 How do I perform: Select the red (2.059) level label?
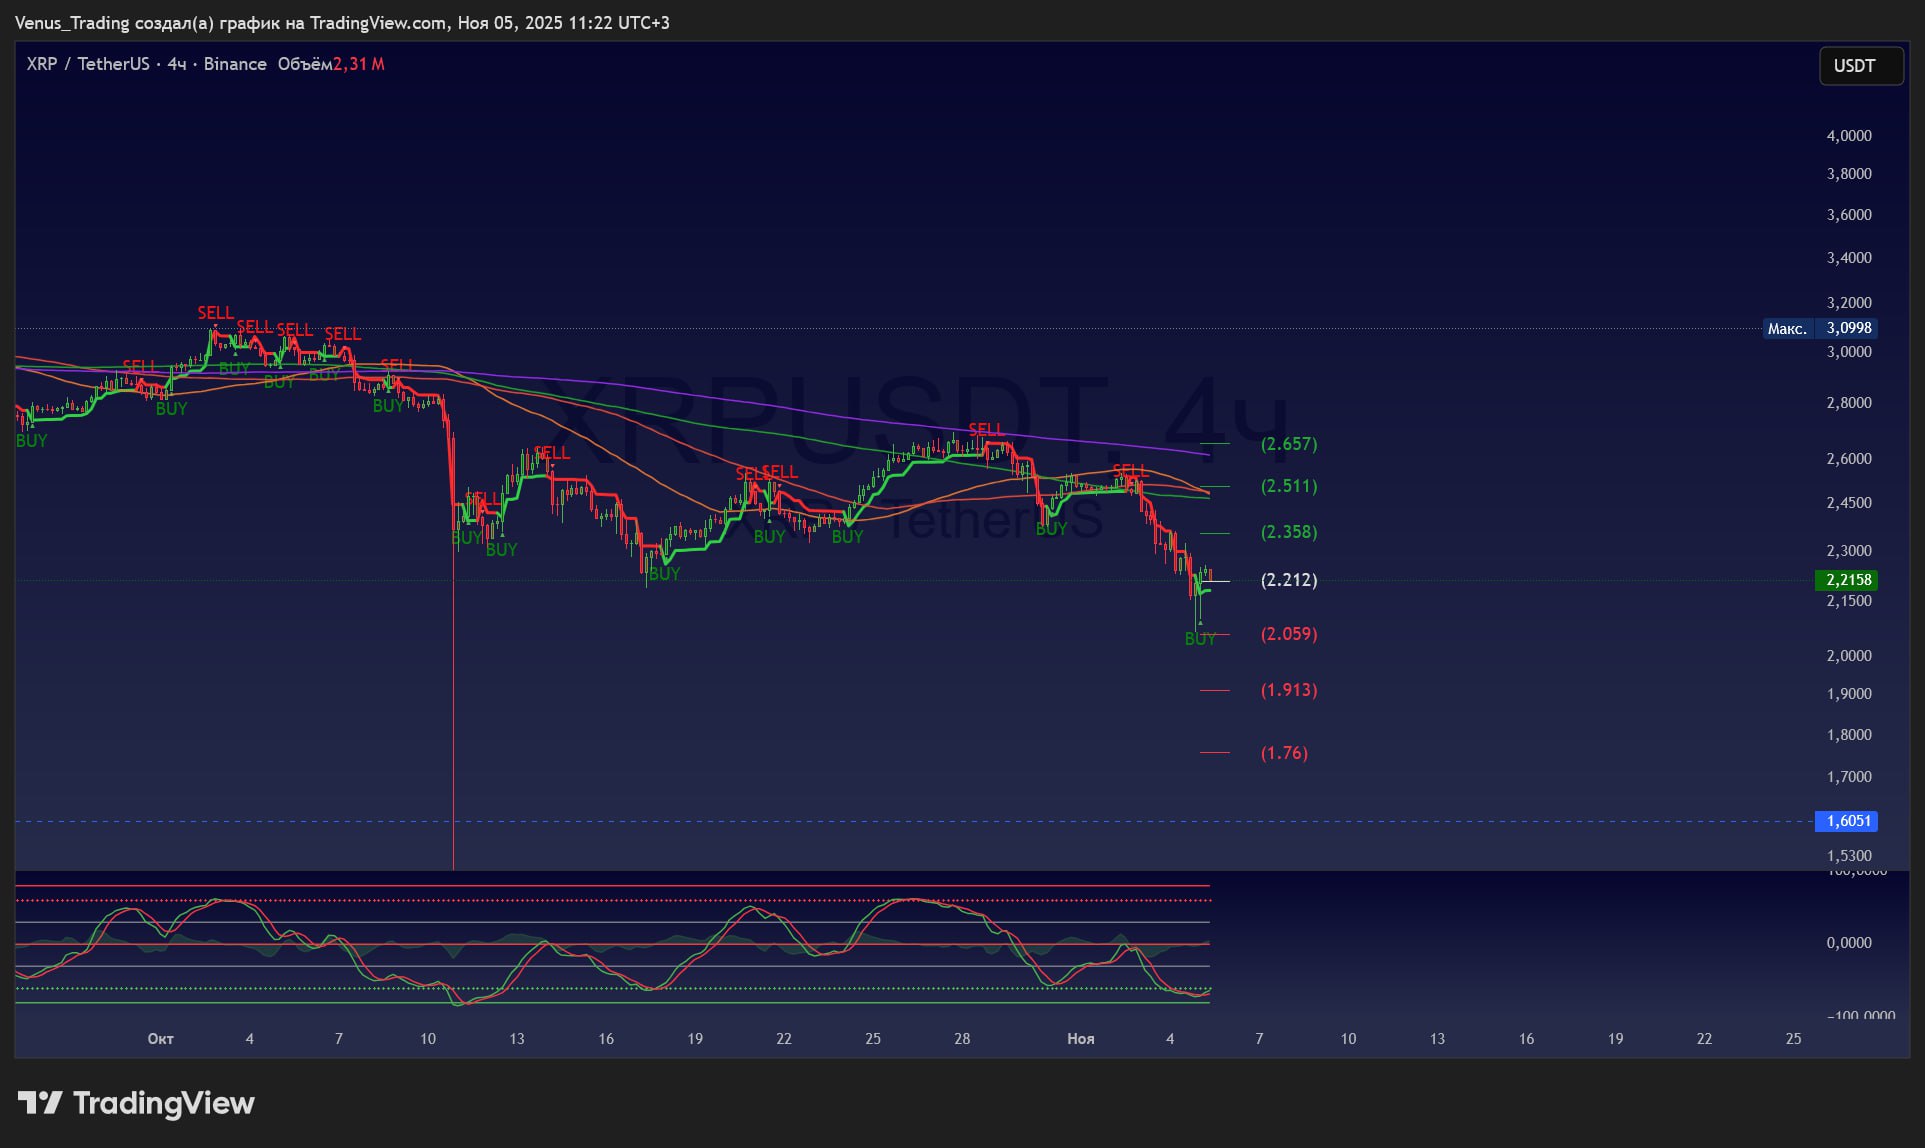click(x=1288, y=634)
